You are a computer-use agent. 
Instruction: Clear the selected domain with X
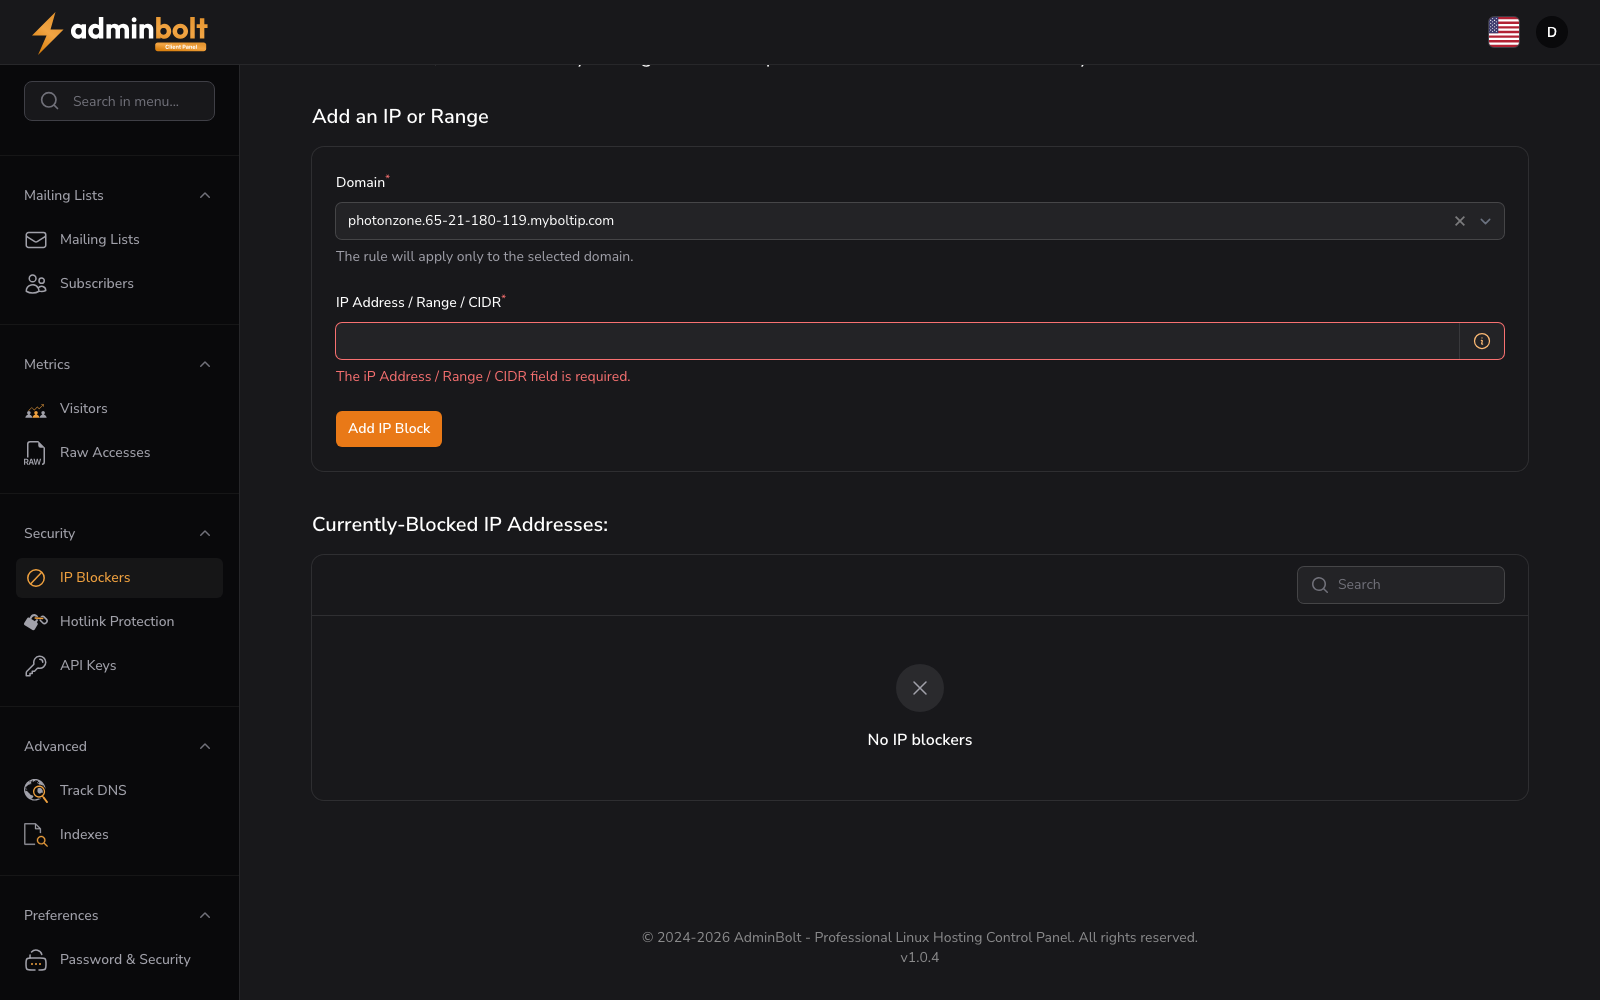click(1460, 221)
